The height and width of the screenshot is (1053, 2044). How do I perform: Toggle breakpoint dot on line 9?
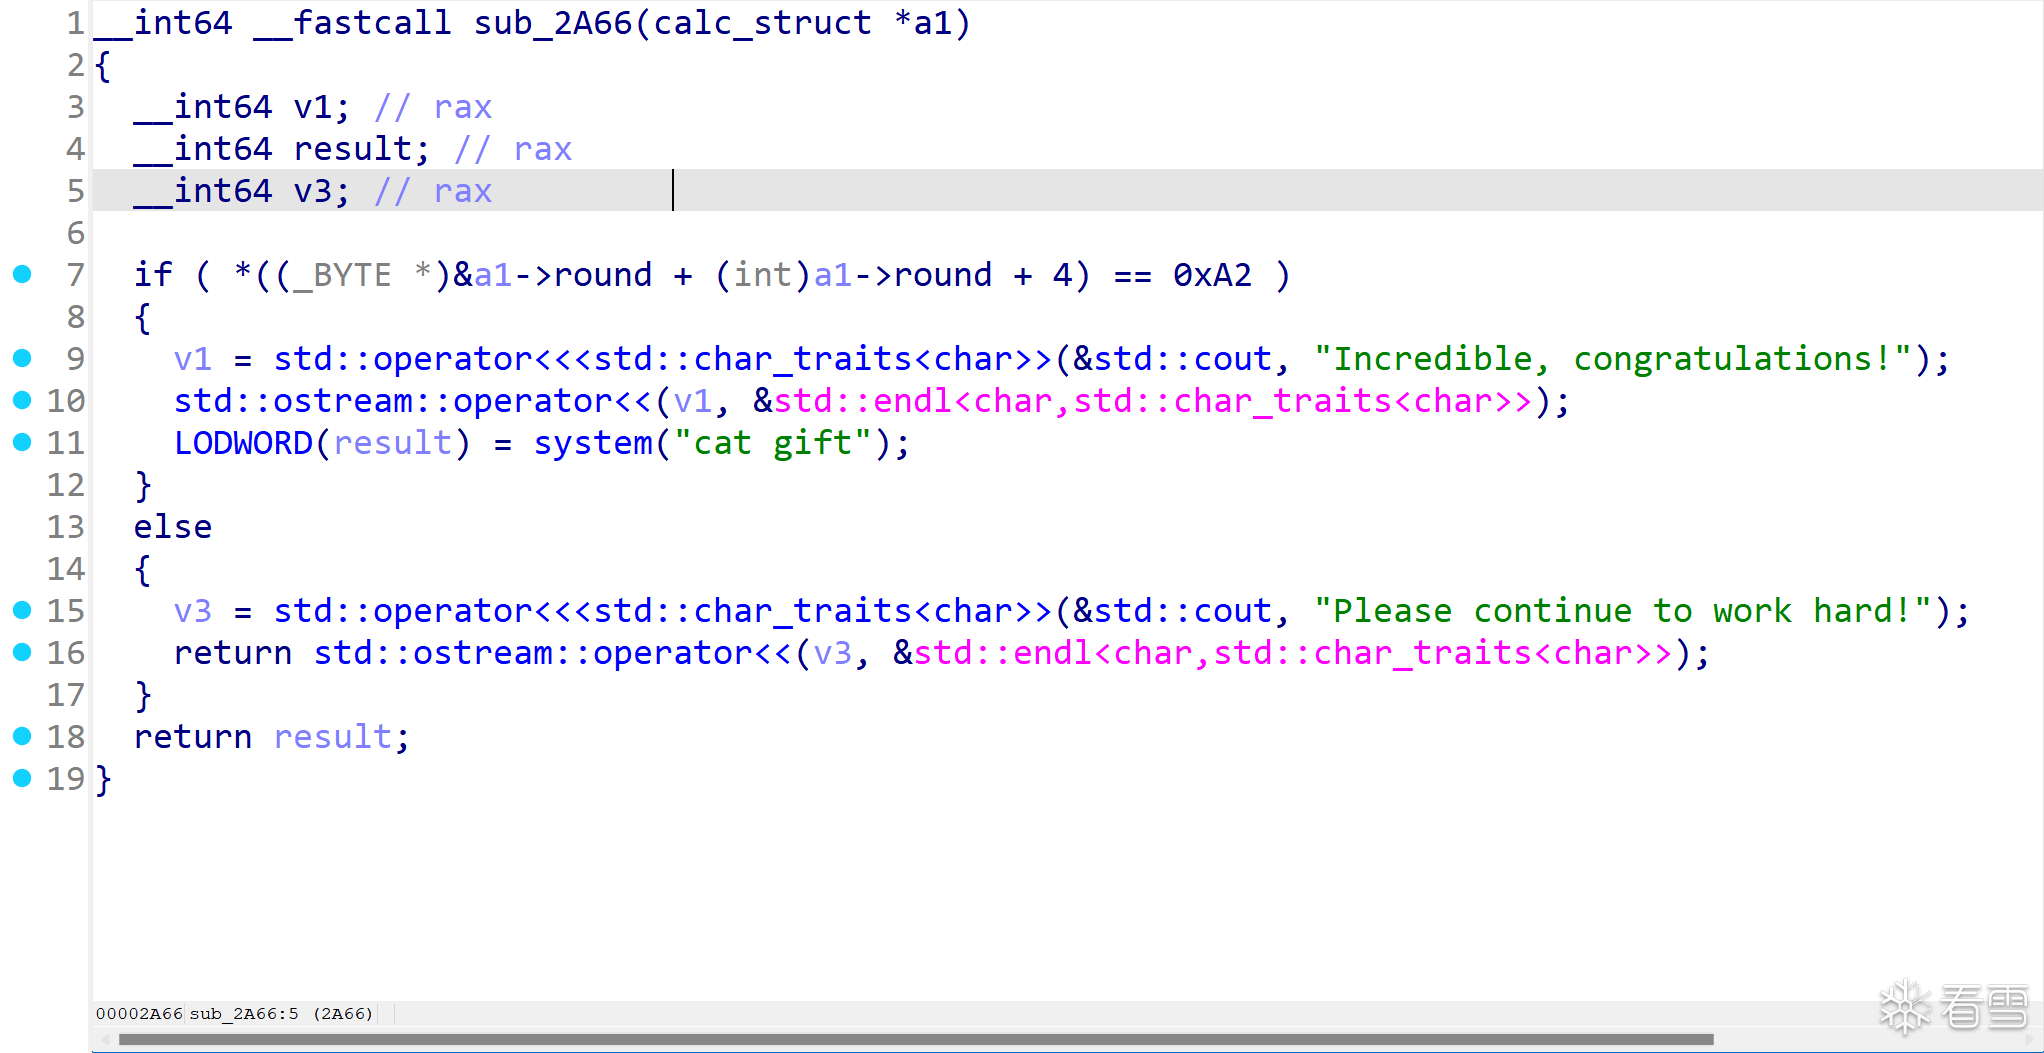[22, 358]
